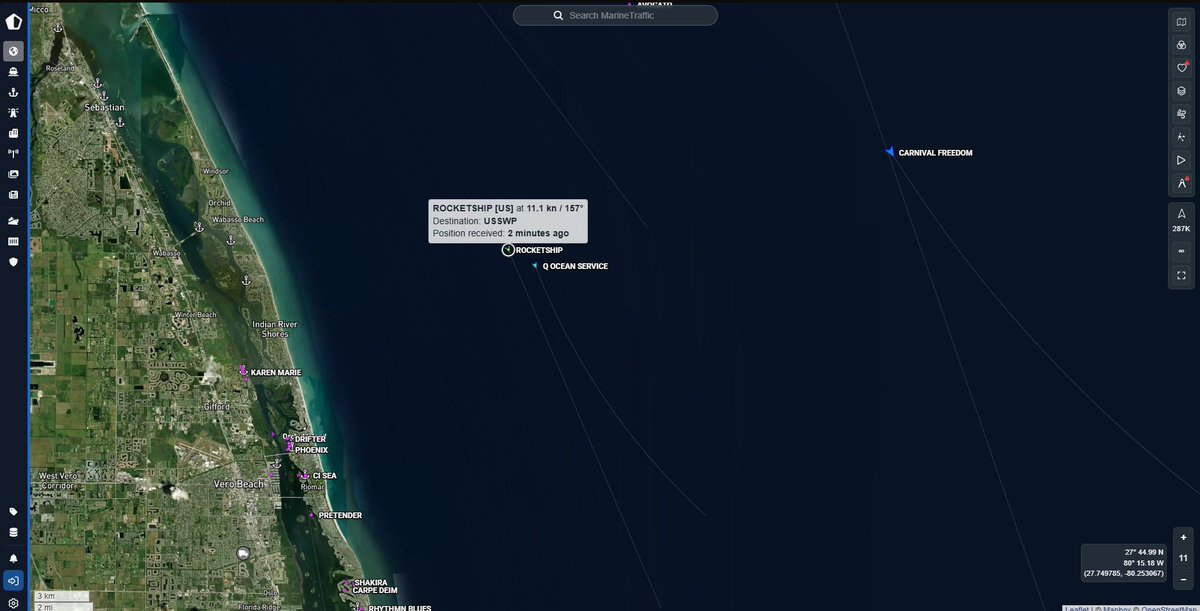Open the container barcode icon in sidebar
Viewport: 1200px width, 611px height.
tap(13, 241)
